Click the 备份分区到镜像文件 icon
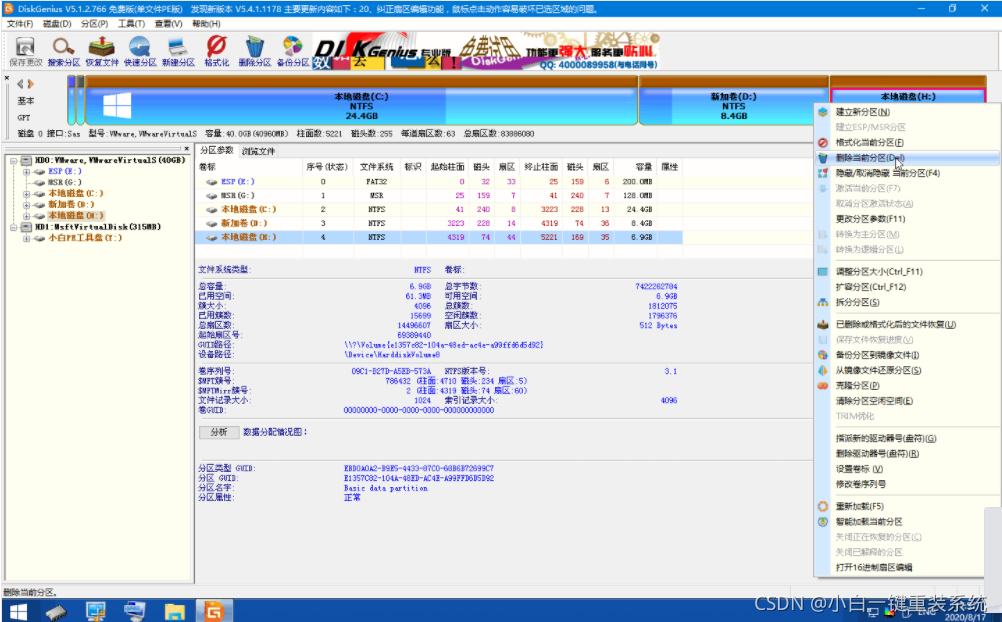 (823, 355)
